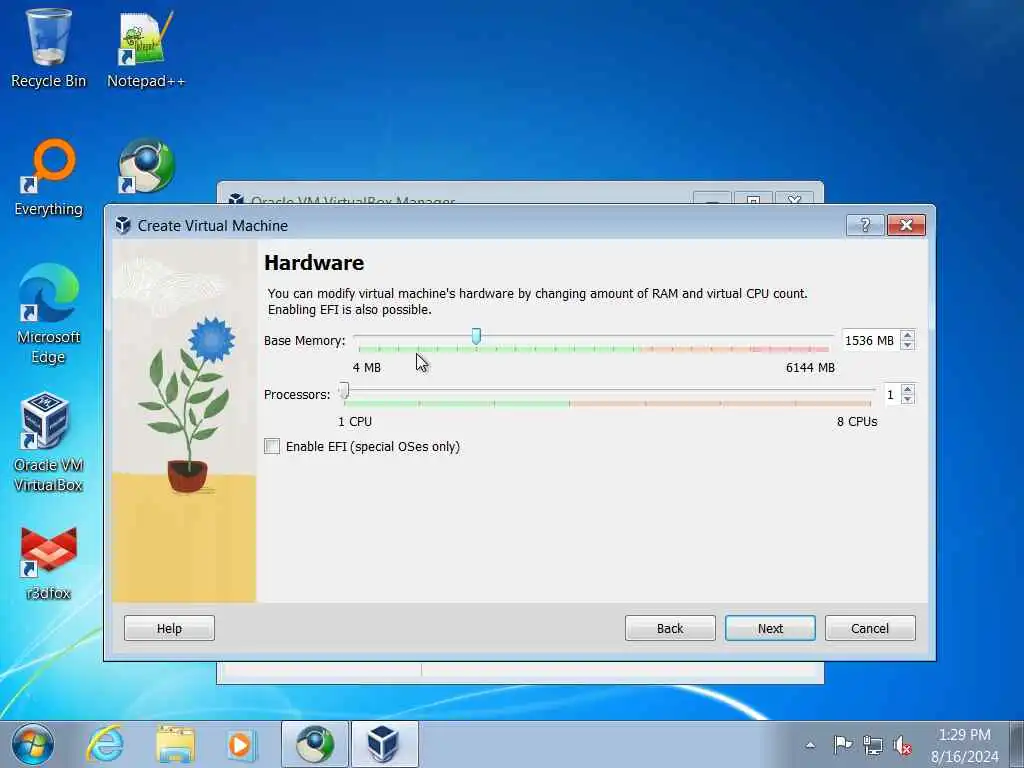Click the Base Memory value field
Screen dimensions: 1024x768
pos(870,340)
